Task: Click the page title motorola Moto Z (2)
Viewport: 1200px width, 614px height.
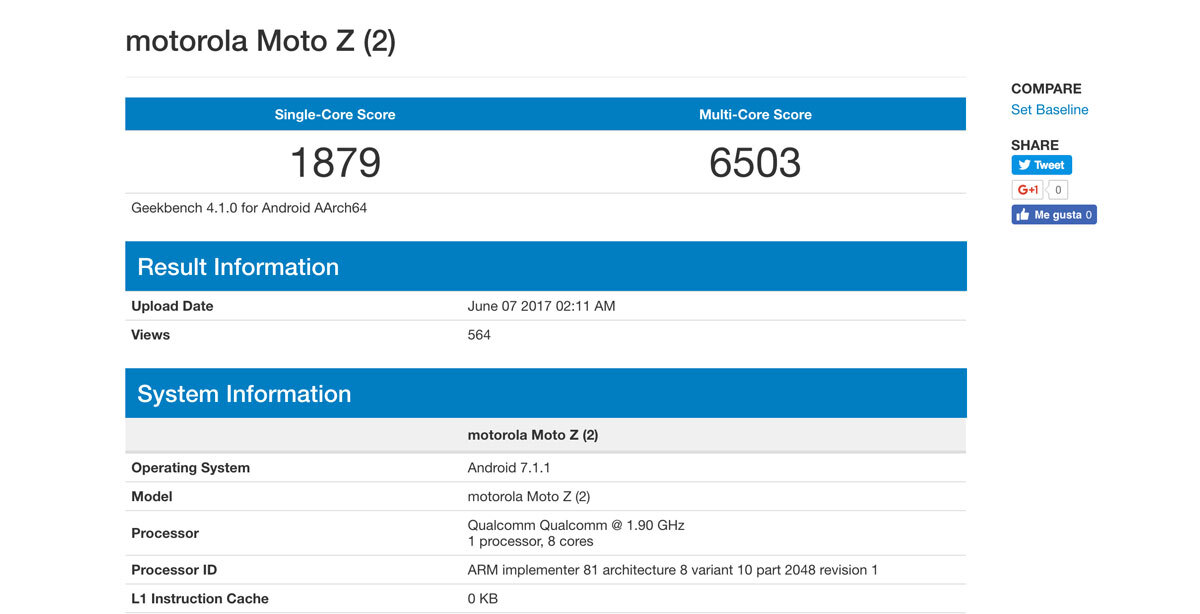Action: pyautogui.click(x=260, y=42)
